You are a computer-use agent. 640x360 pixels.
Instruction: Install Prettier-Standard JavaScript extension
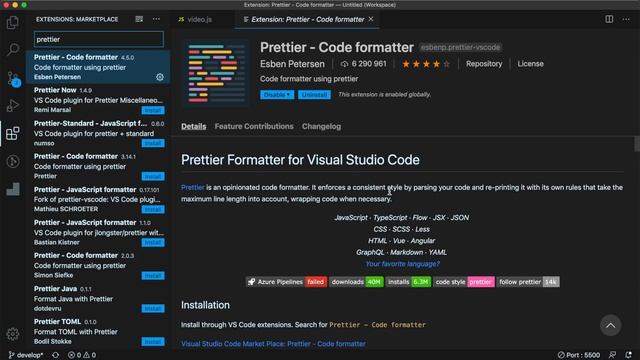point(153,143)
